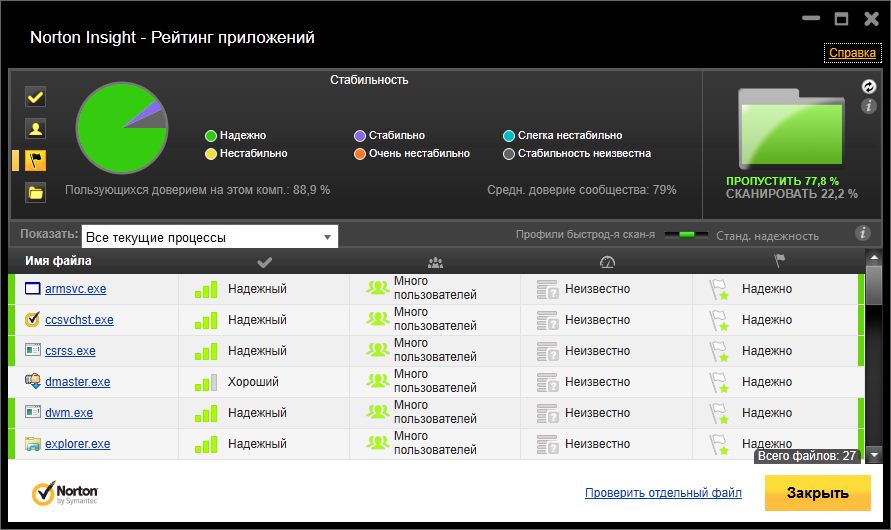
Task: Click orange Очень нестабильно legend swatch
Action: click(360, 154)
